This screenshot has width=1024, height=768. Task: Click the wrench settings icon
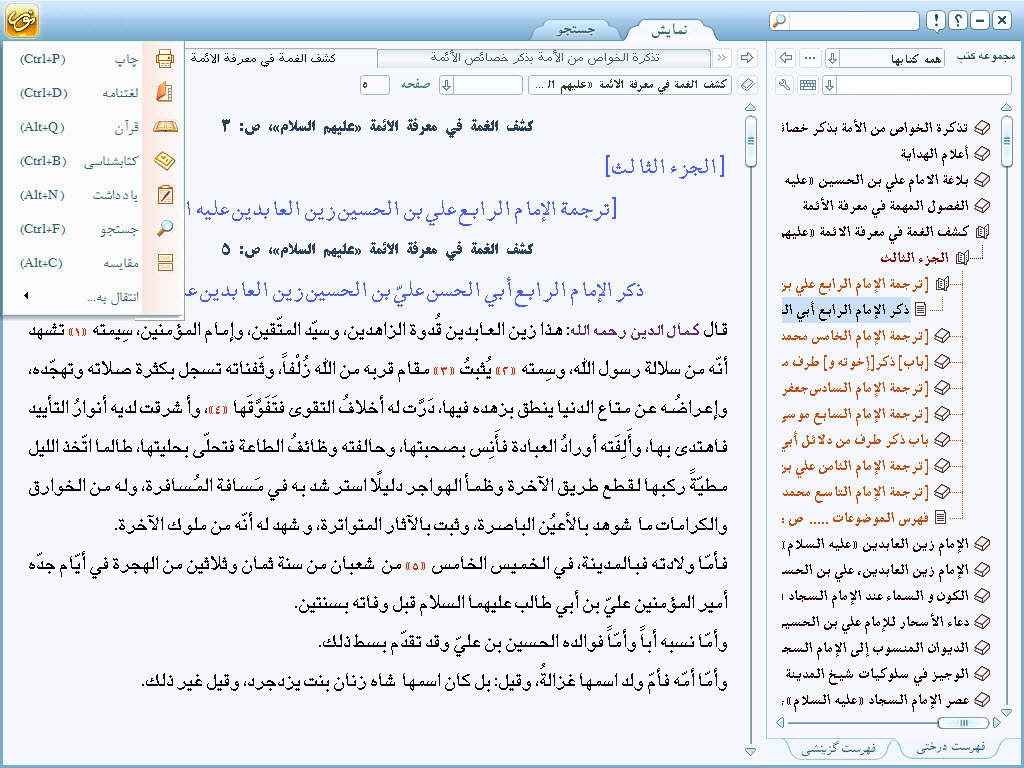785,85
